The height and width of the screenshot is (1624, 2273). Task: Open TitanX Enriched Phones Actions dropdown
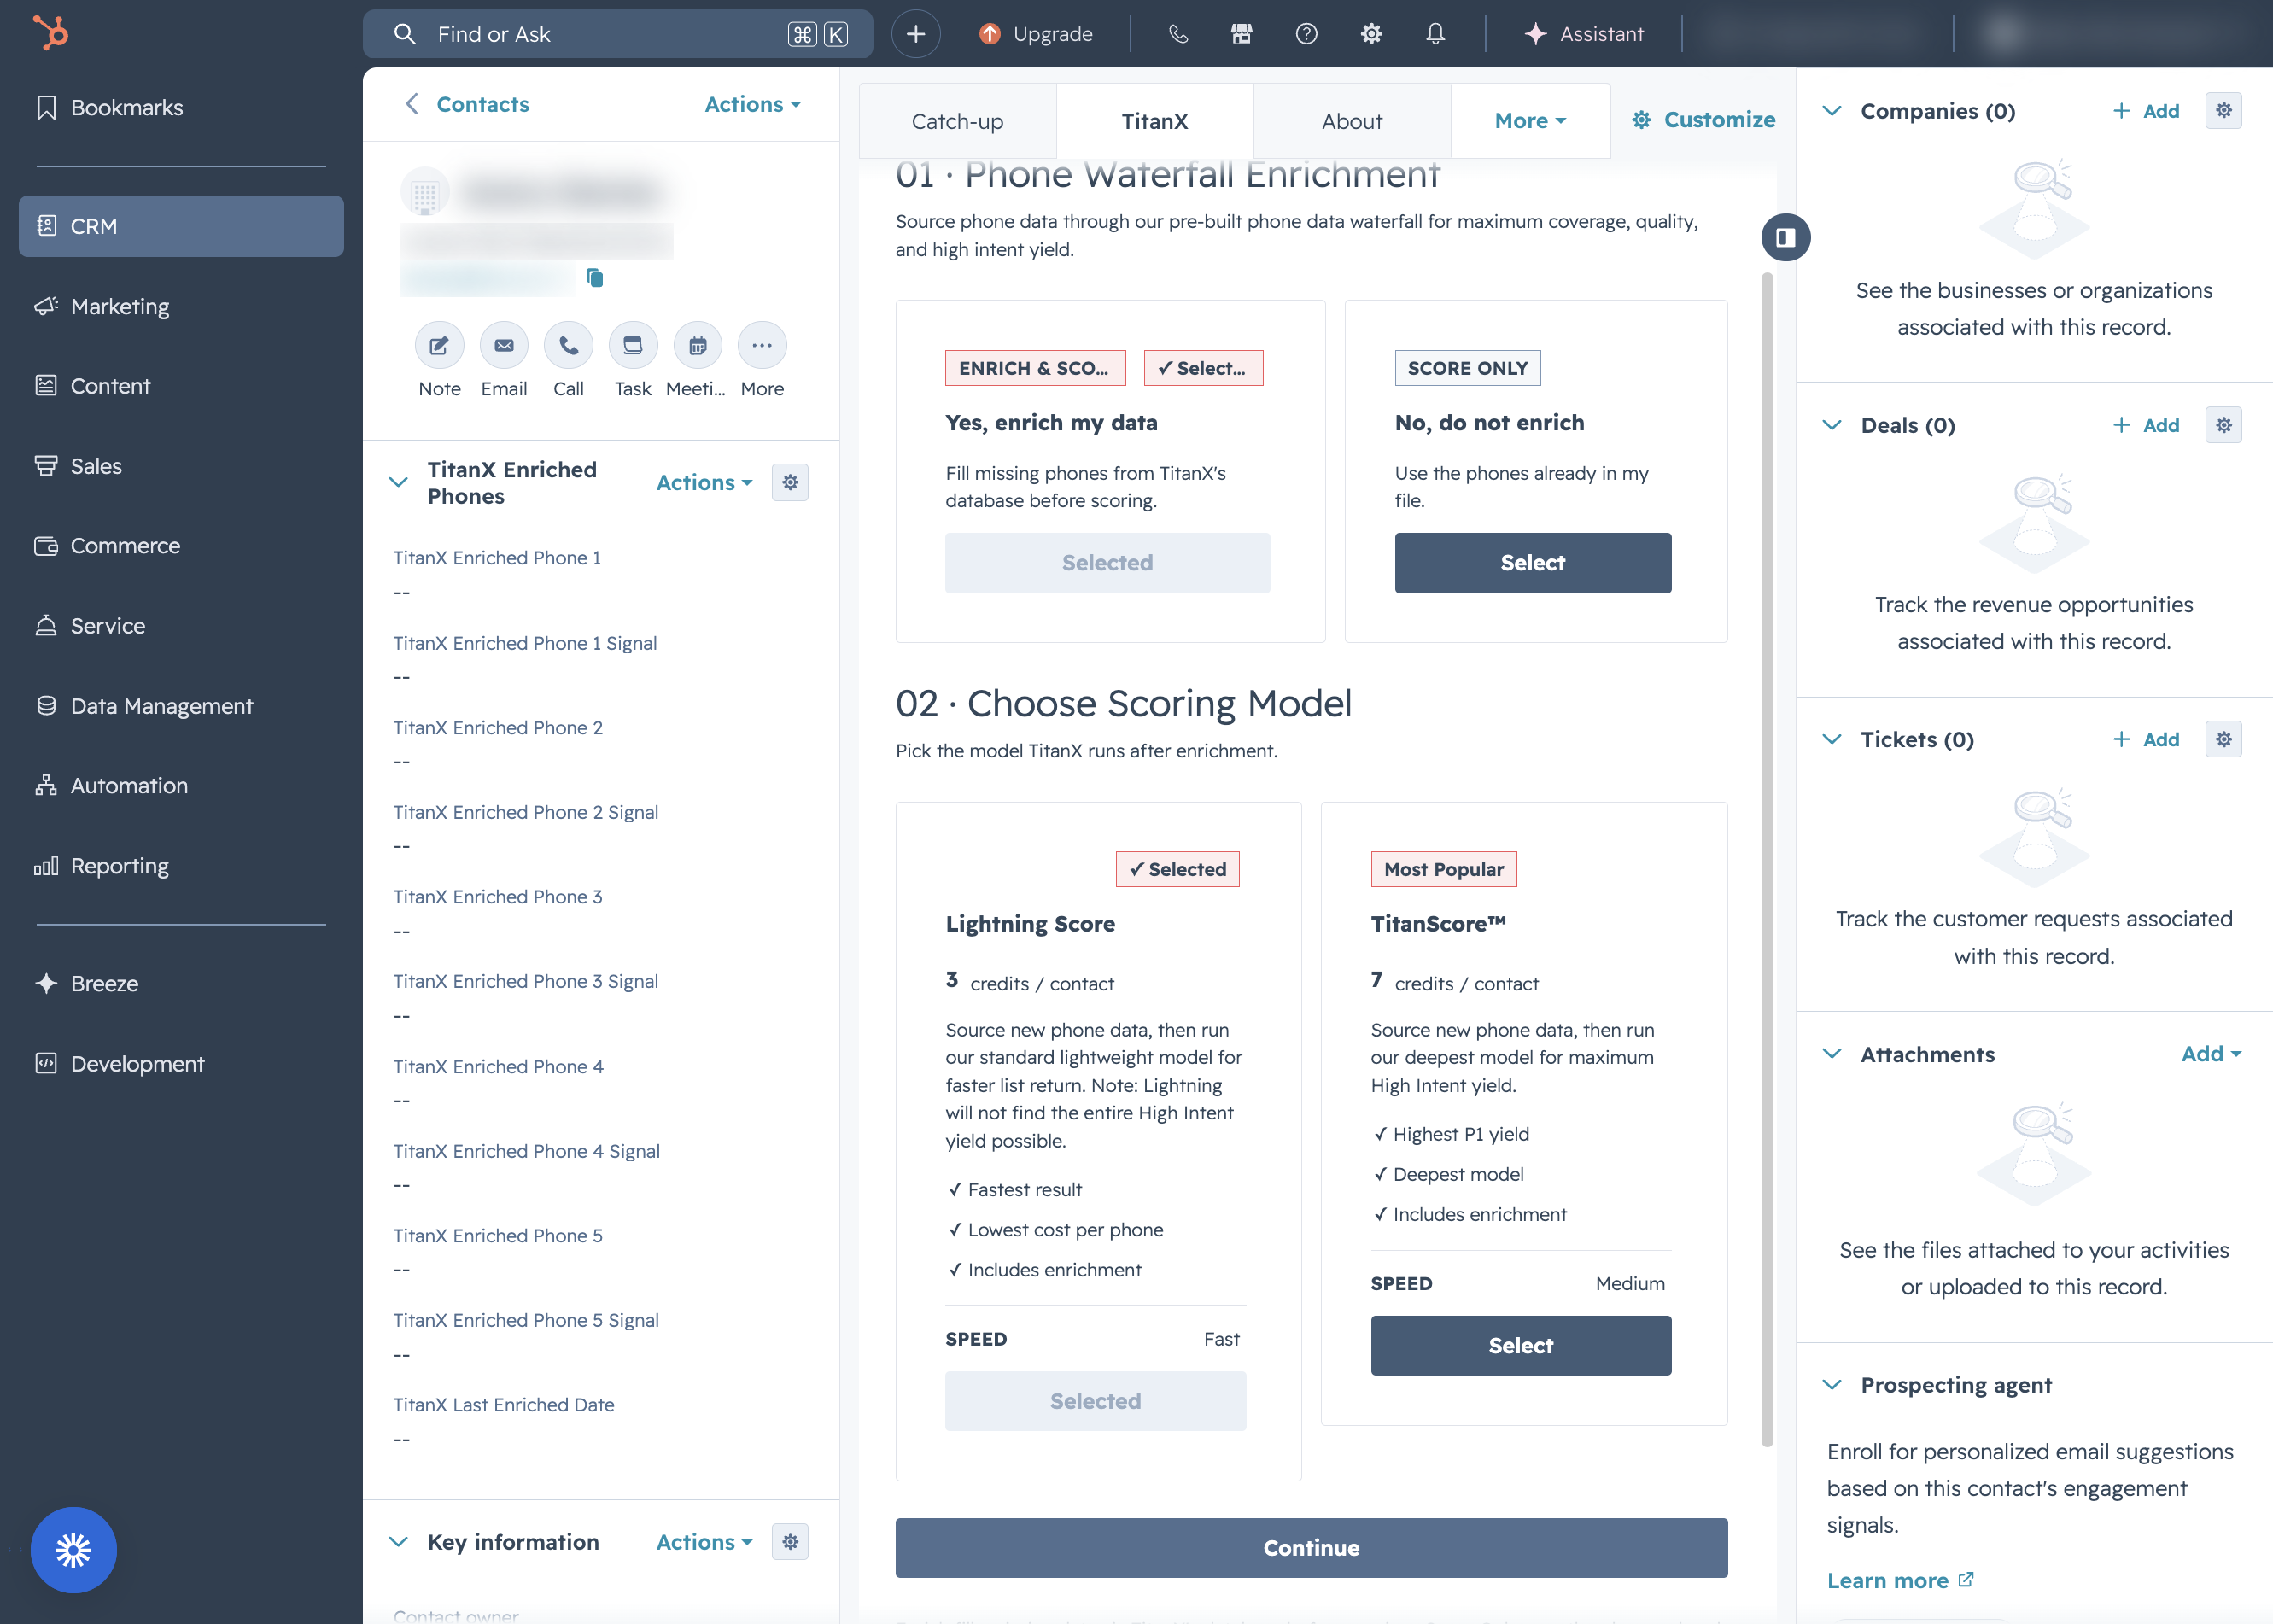704,483
